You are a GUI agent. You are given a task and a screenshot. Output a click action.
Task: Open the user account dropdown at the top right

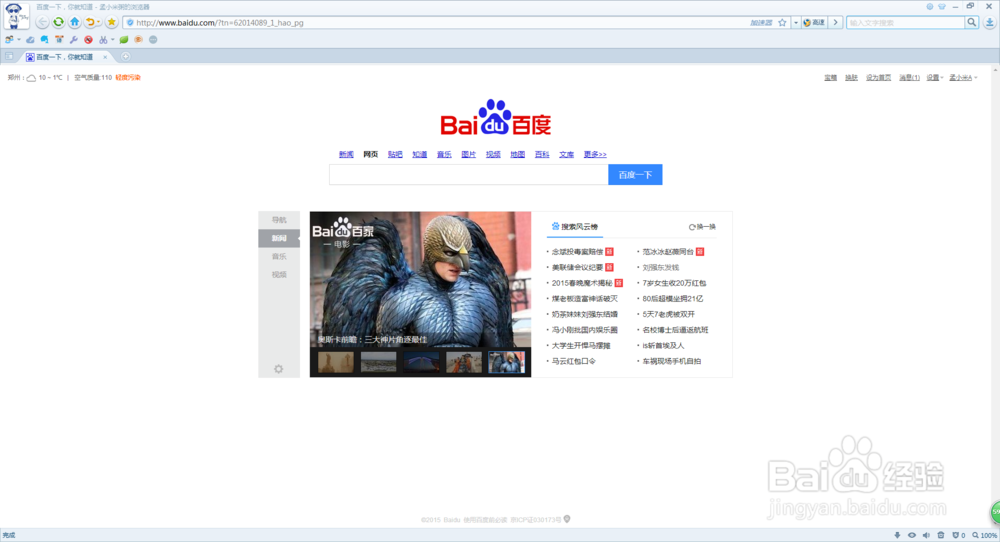click(963, 78)
